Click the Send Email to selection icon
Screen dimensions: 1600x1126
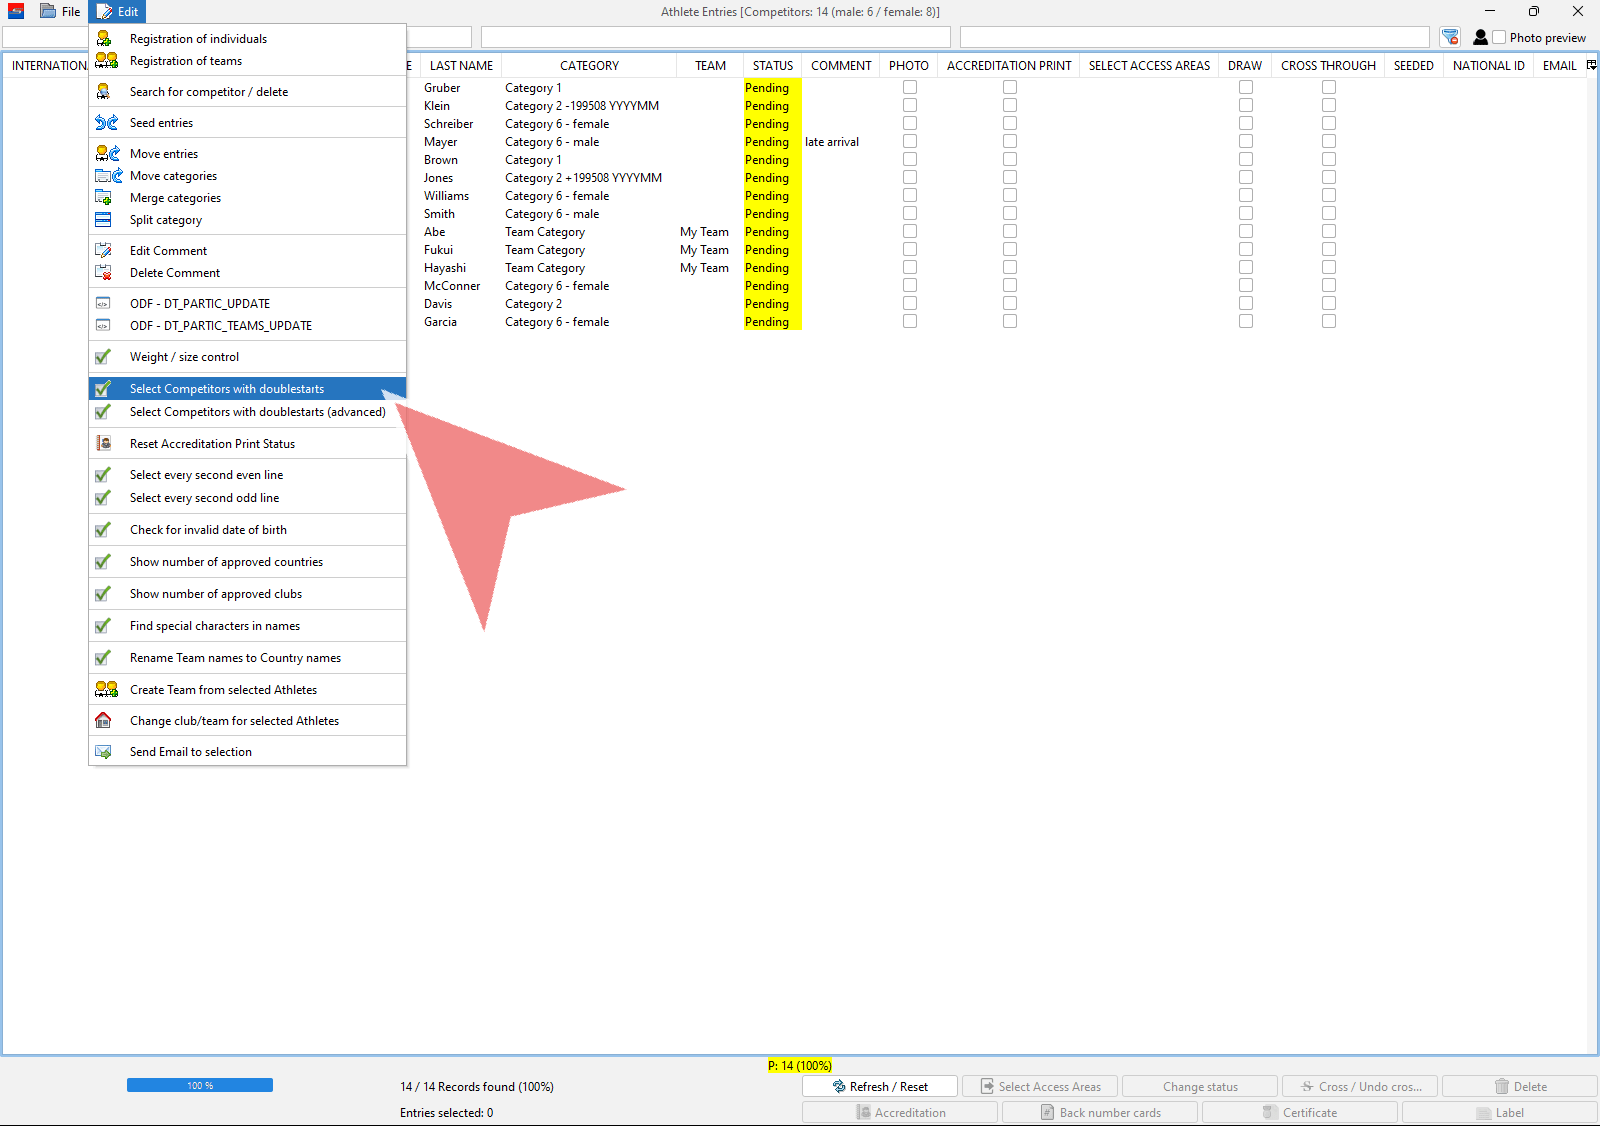104,752
